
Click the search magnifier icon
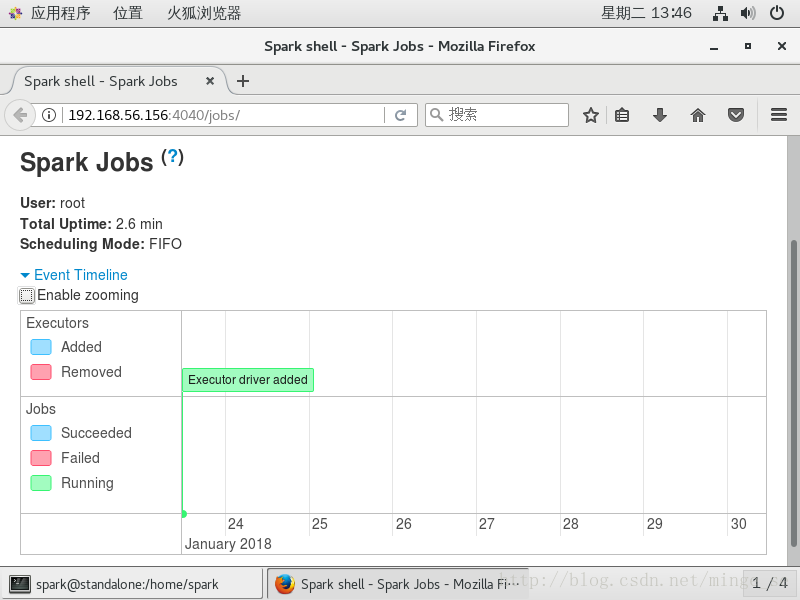coord(436,115)
